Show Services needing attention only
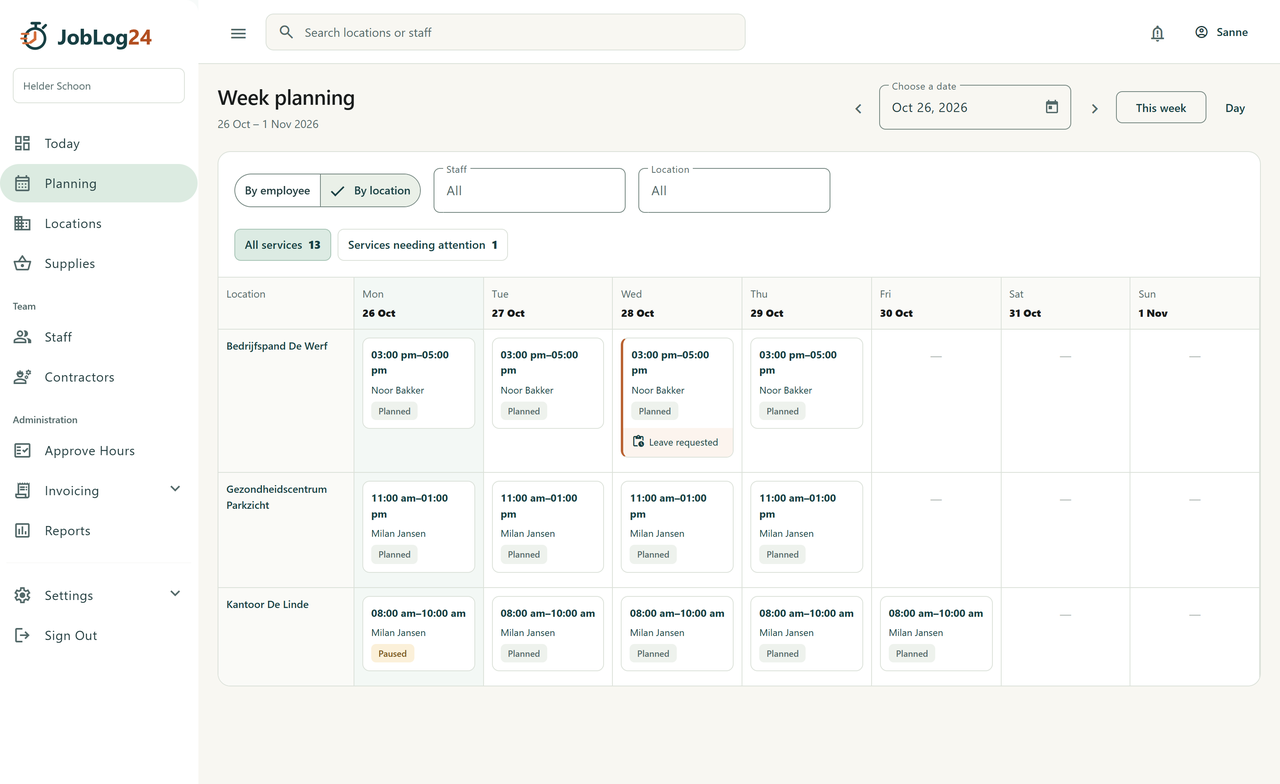 422,245
